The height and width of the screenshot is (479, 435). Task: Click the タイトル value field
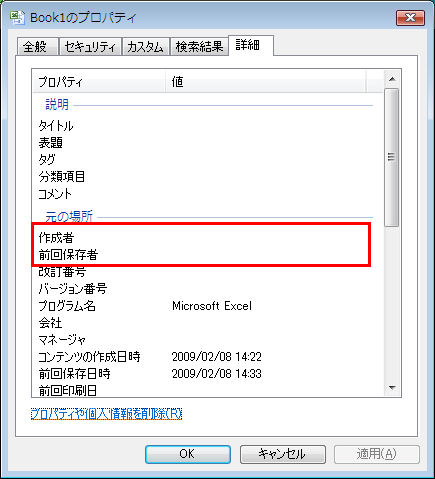click(x=272, y=126)
